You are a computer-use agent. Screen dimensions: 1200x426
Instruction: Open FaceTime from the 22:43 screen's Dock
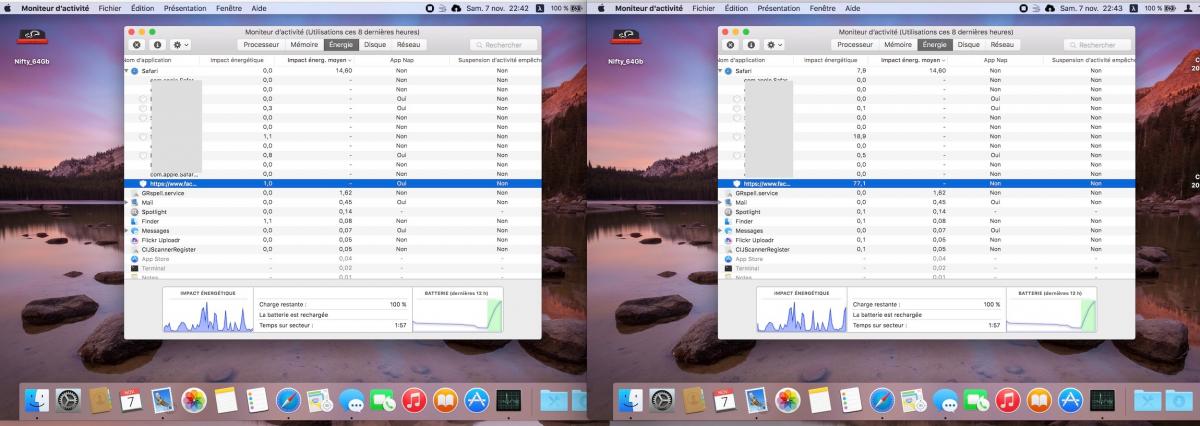pyautogui.click(x=977, y=400)
